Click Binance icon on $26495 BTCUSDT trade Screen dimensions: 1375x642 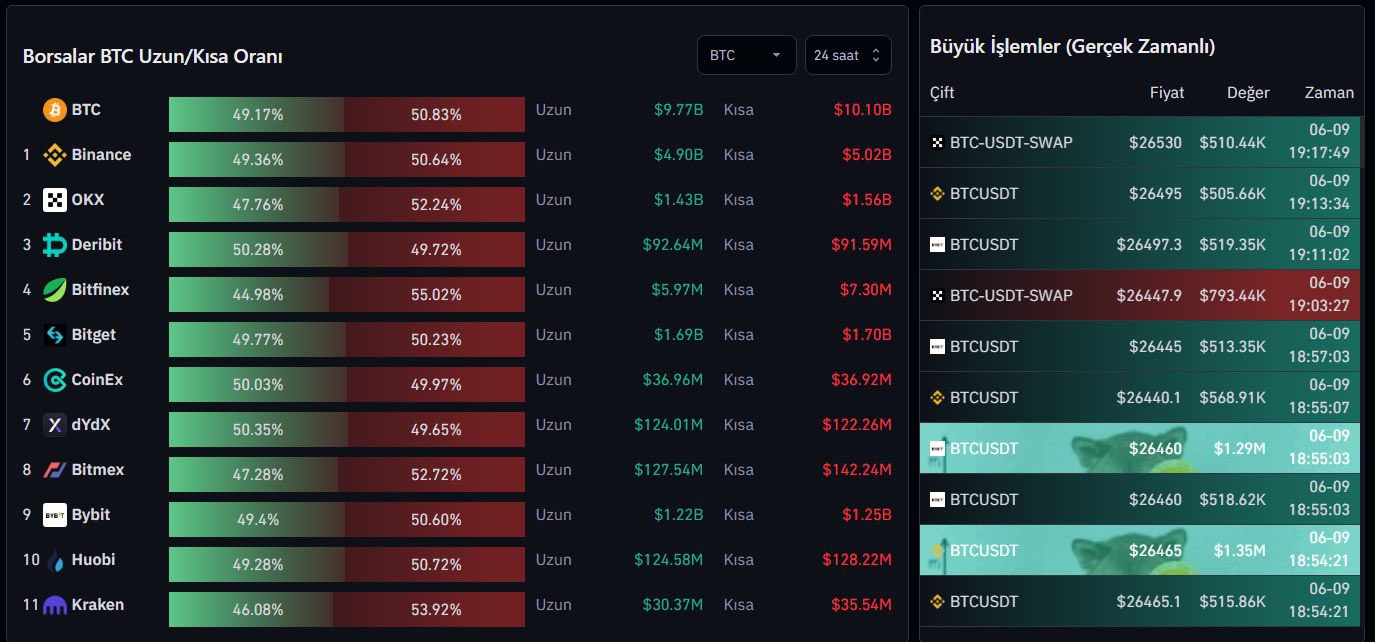(938, 194)
